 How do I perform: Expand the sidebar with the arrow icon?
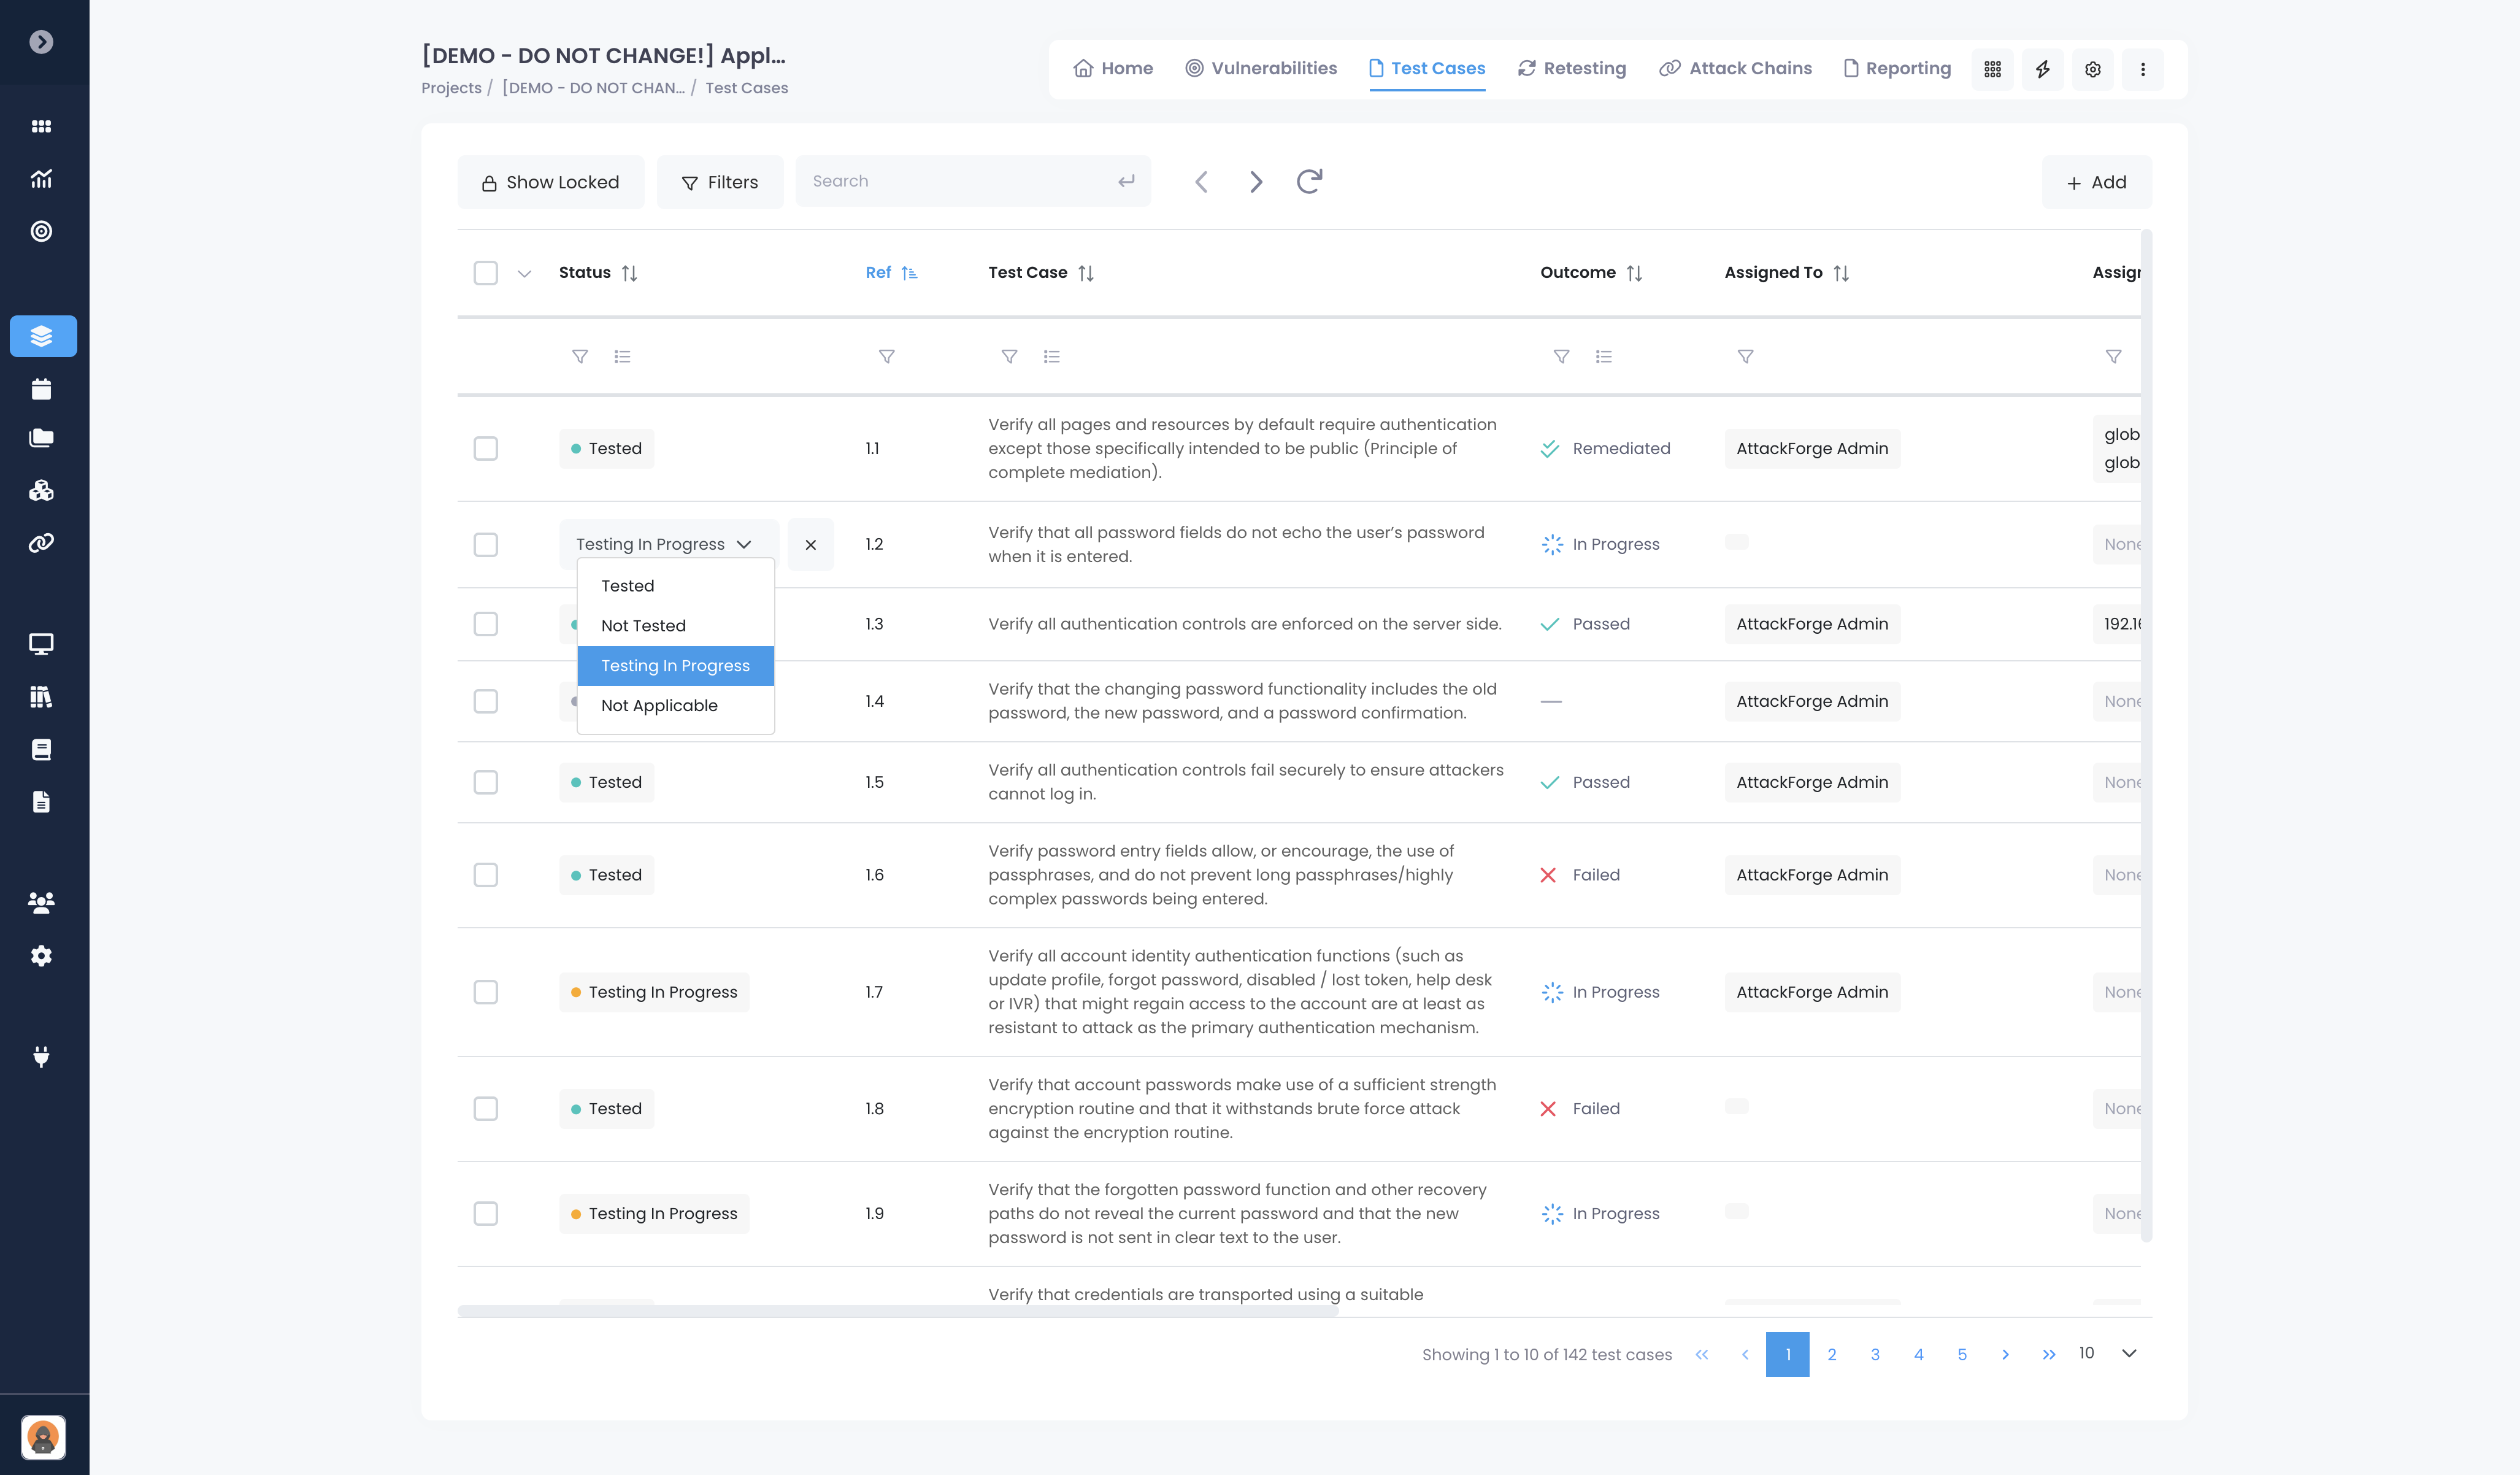click(x=41, y=42)
